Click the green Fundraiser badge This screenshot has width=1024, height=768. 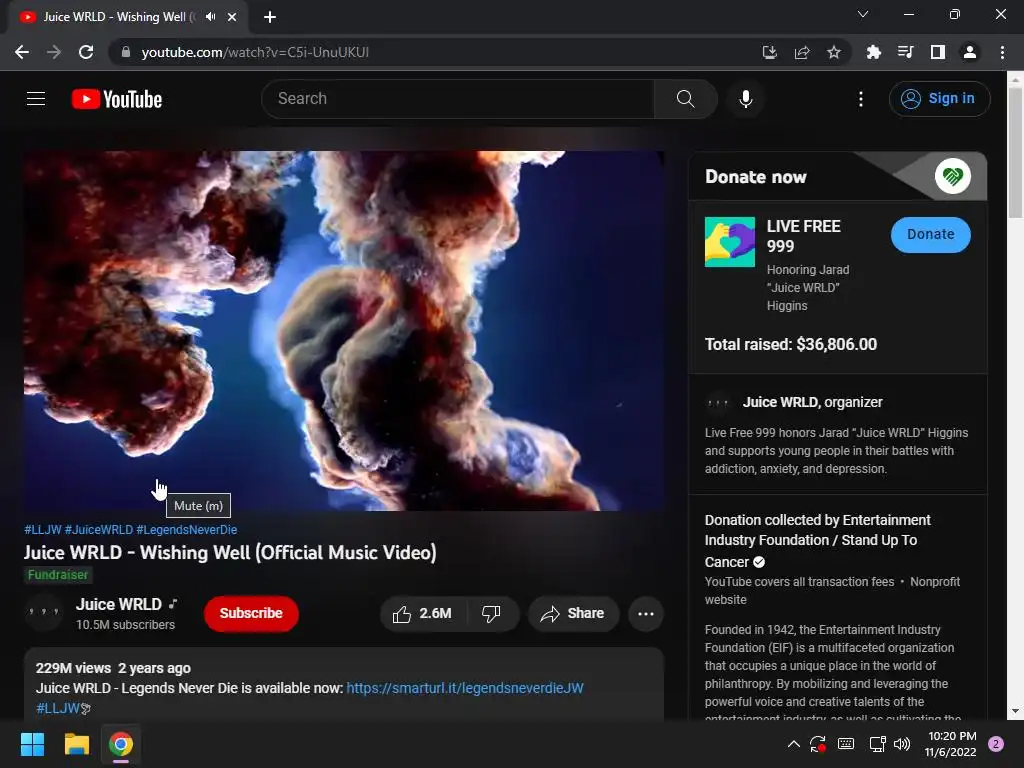[x=57, y=575]
